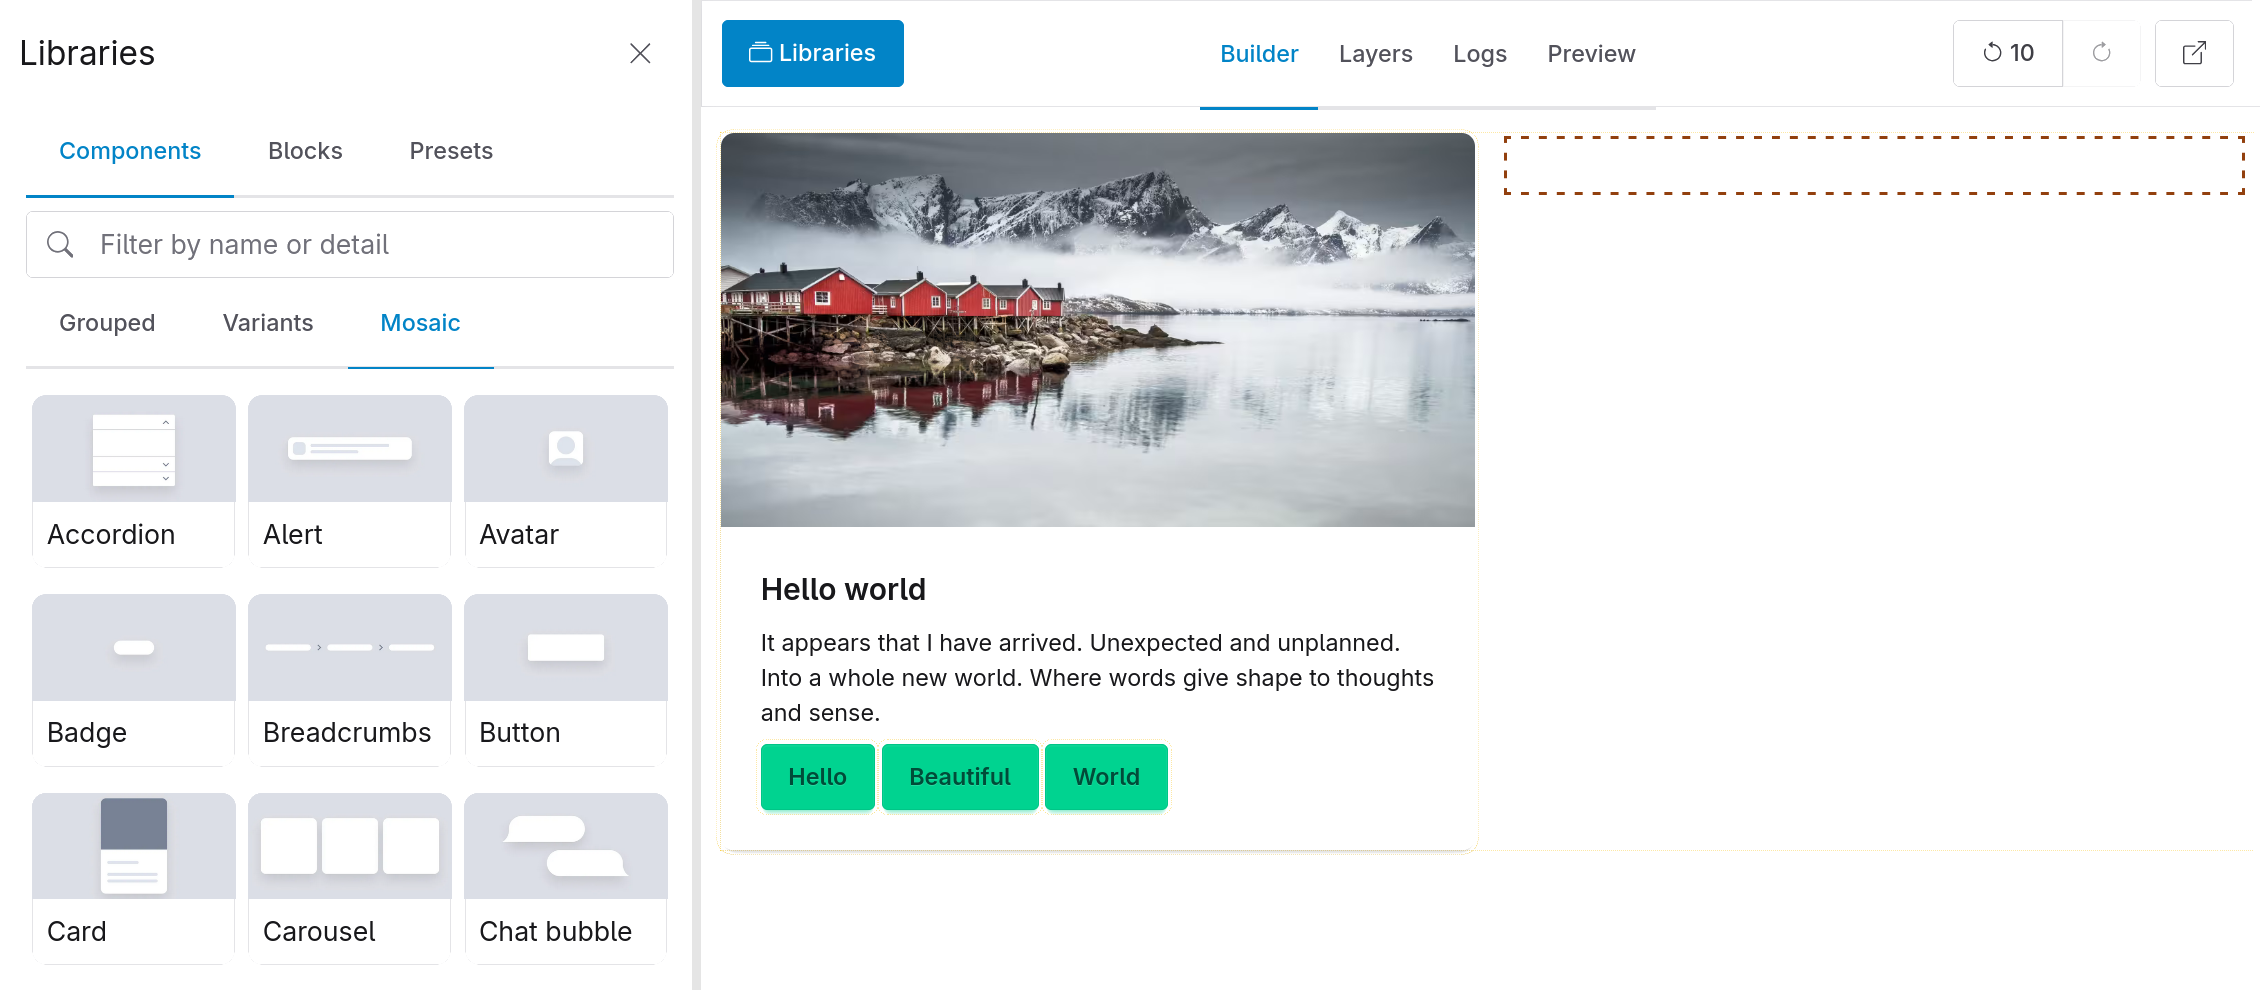Select the Badge component icon
2260x990 pixels.
(x=134, y=648)
